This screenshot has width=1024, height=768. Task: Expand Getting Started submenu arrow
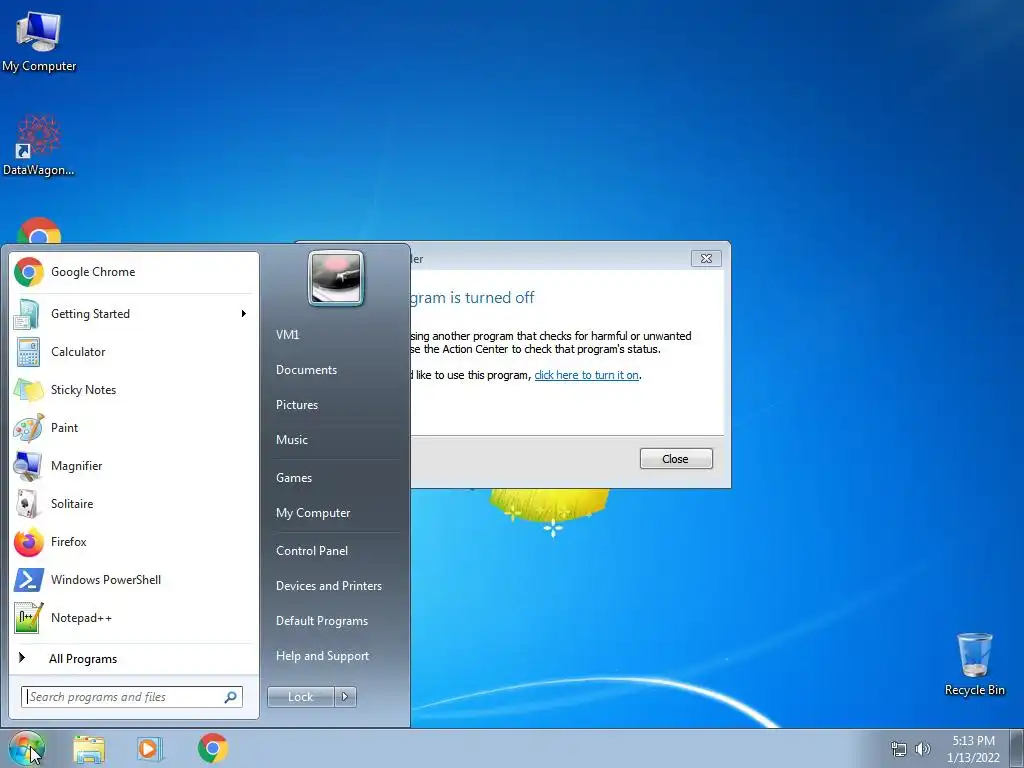[244, 314]
